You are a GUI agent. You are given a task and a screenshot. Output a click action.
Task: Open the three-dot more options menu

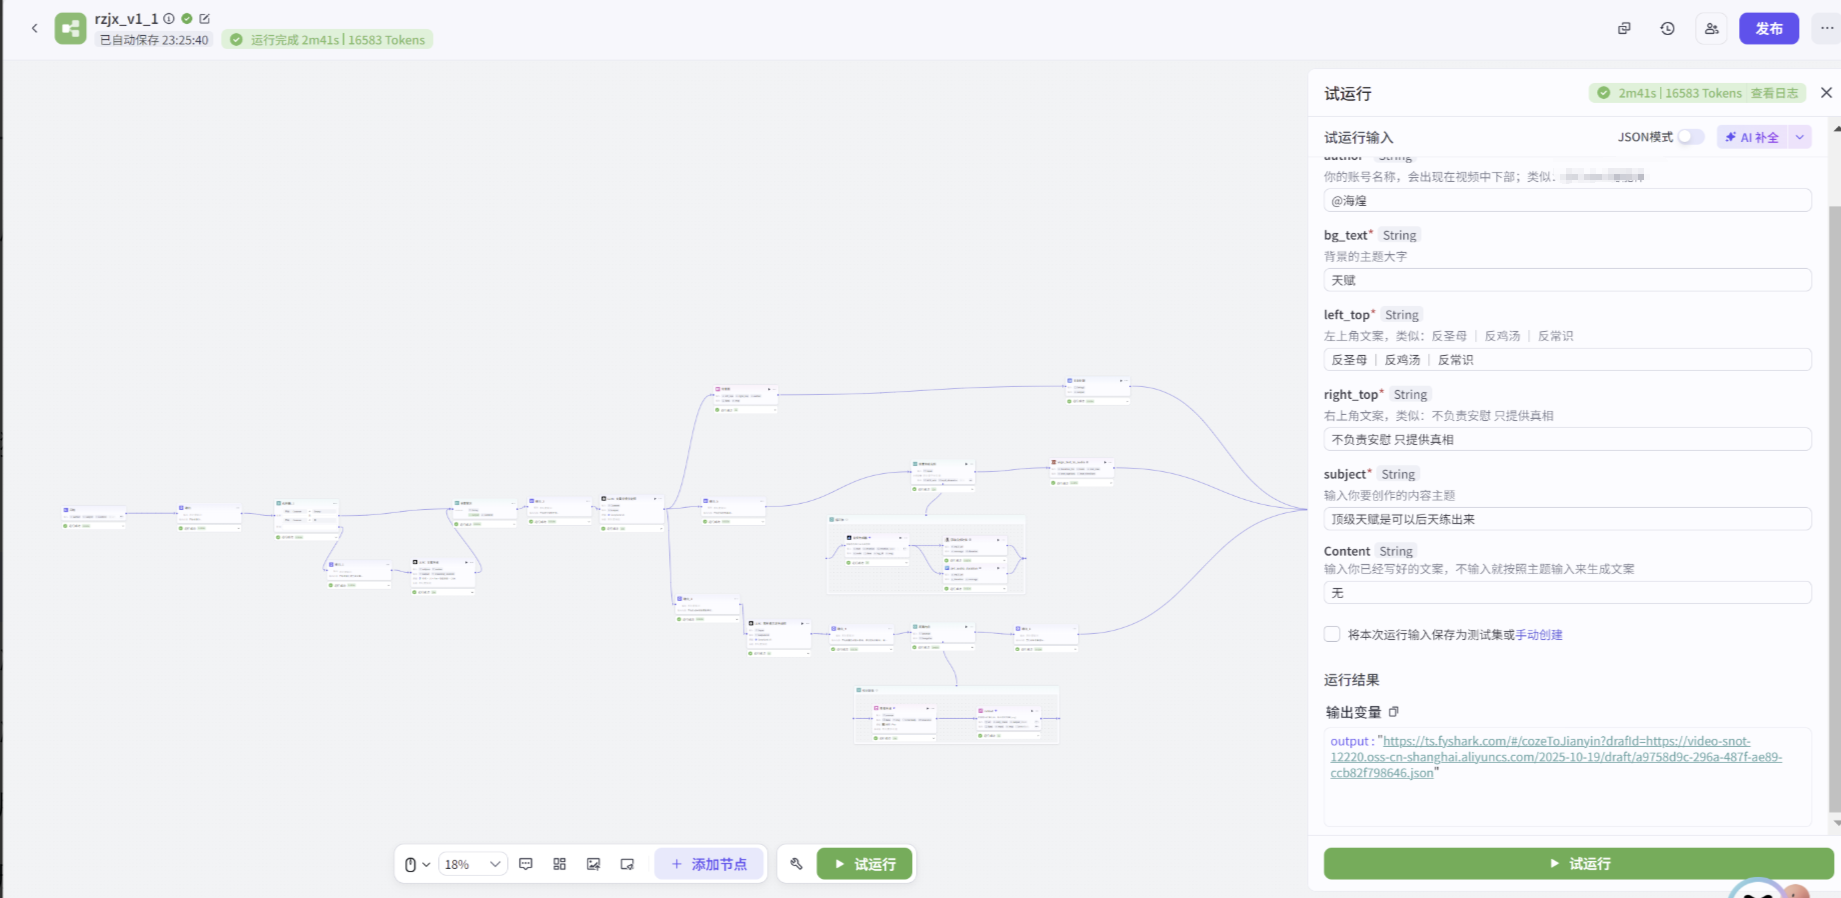click(1827, 28)
